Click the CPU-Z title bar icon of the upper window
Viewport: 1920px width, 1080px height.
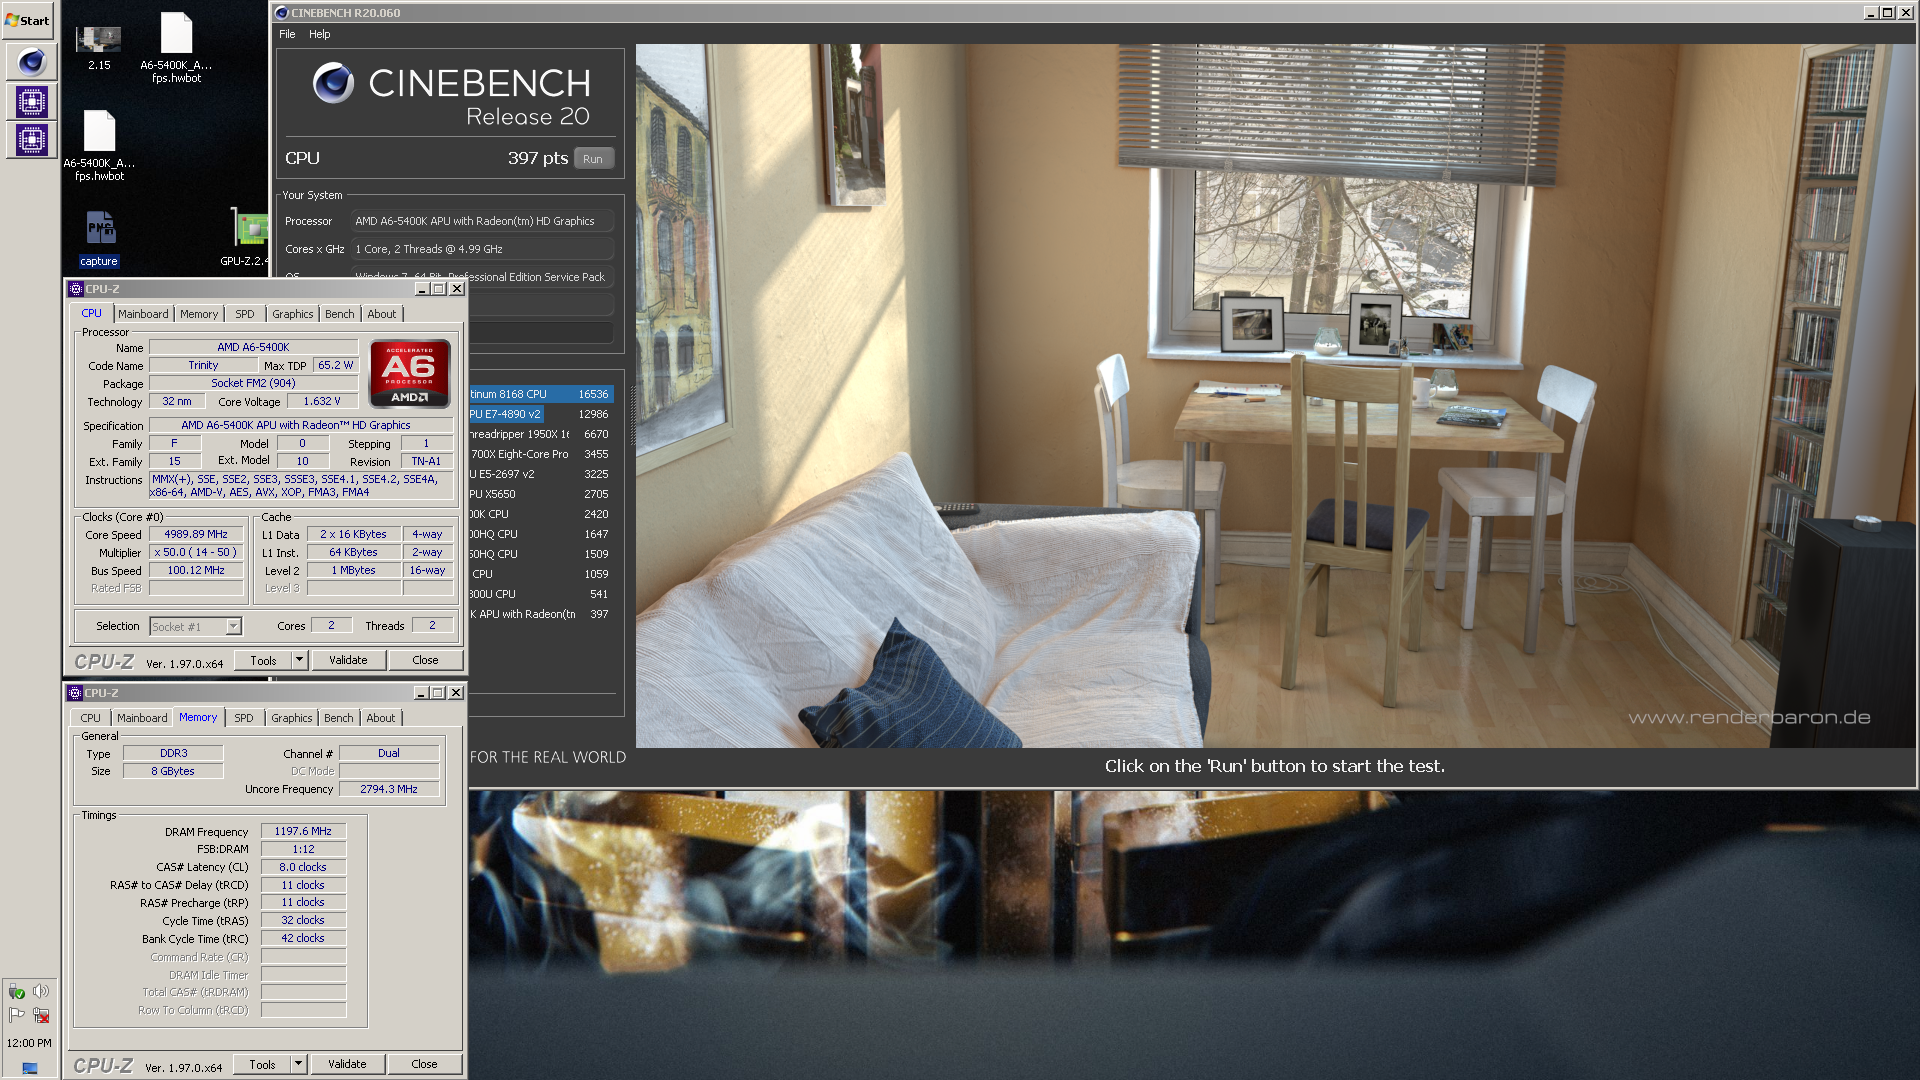point(75,289)
